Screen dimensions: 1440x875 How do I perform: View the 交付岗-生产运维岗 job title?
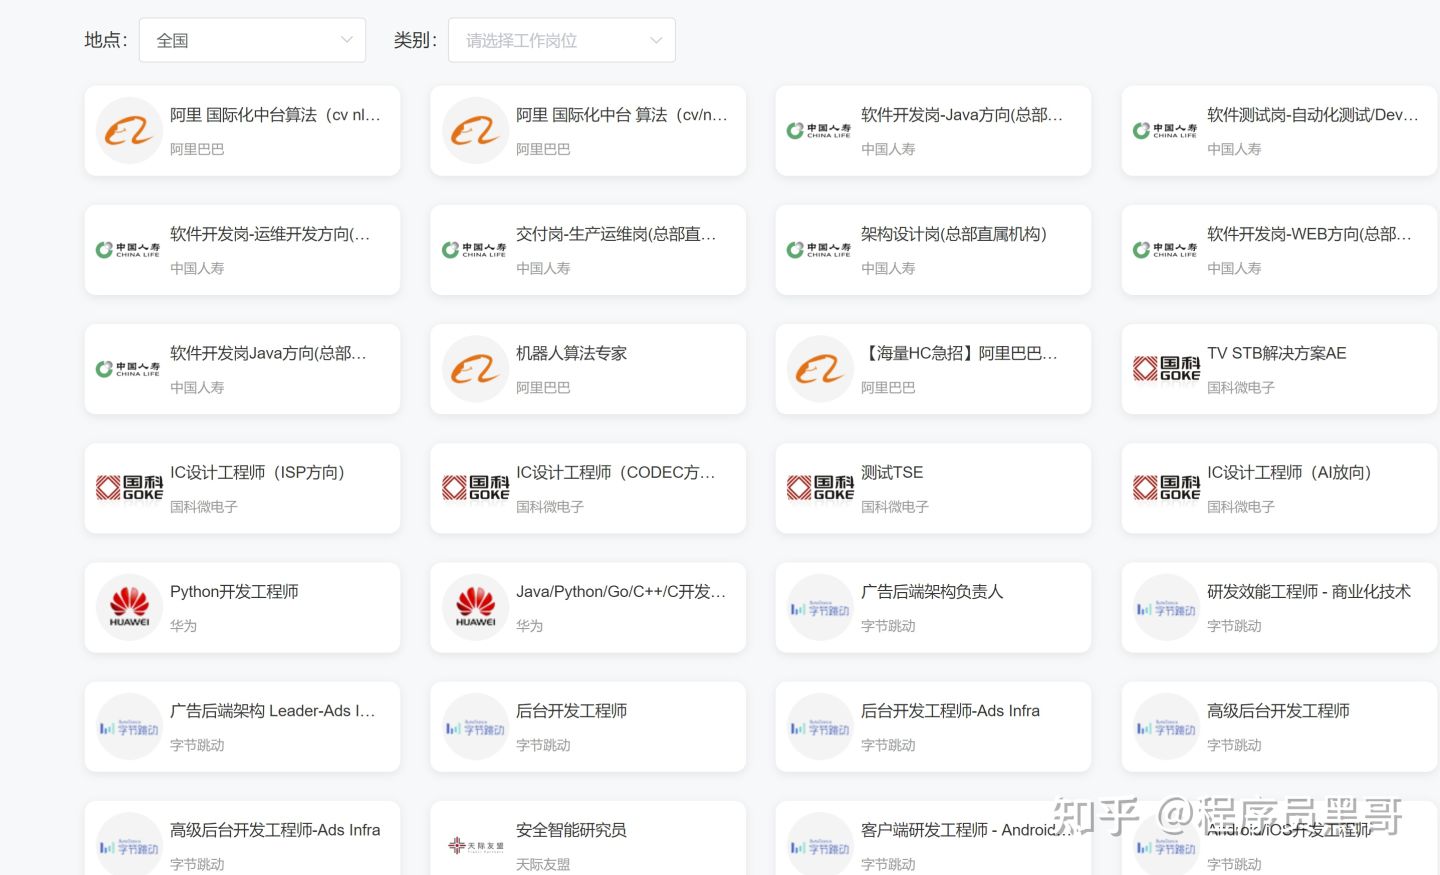[616, 234]
